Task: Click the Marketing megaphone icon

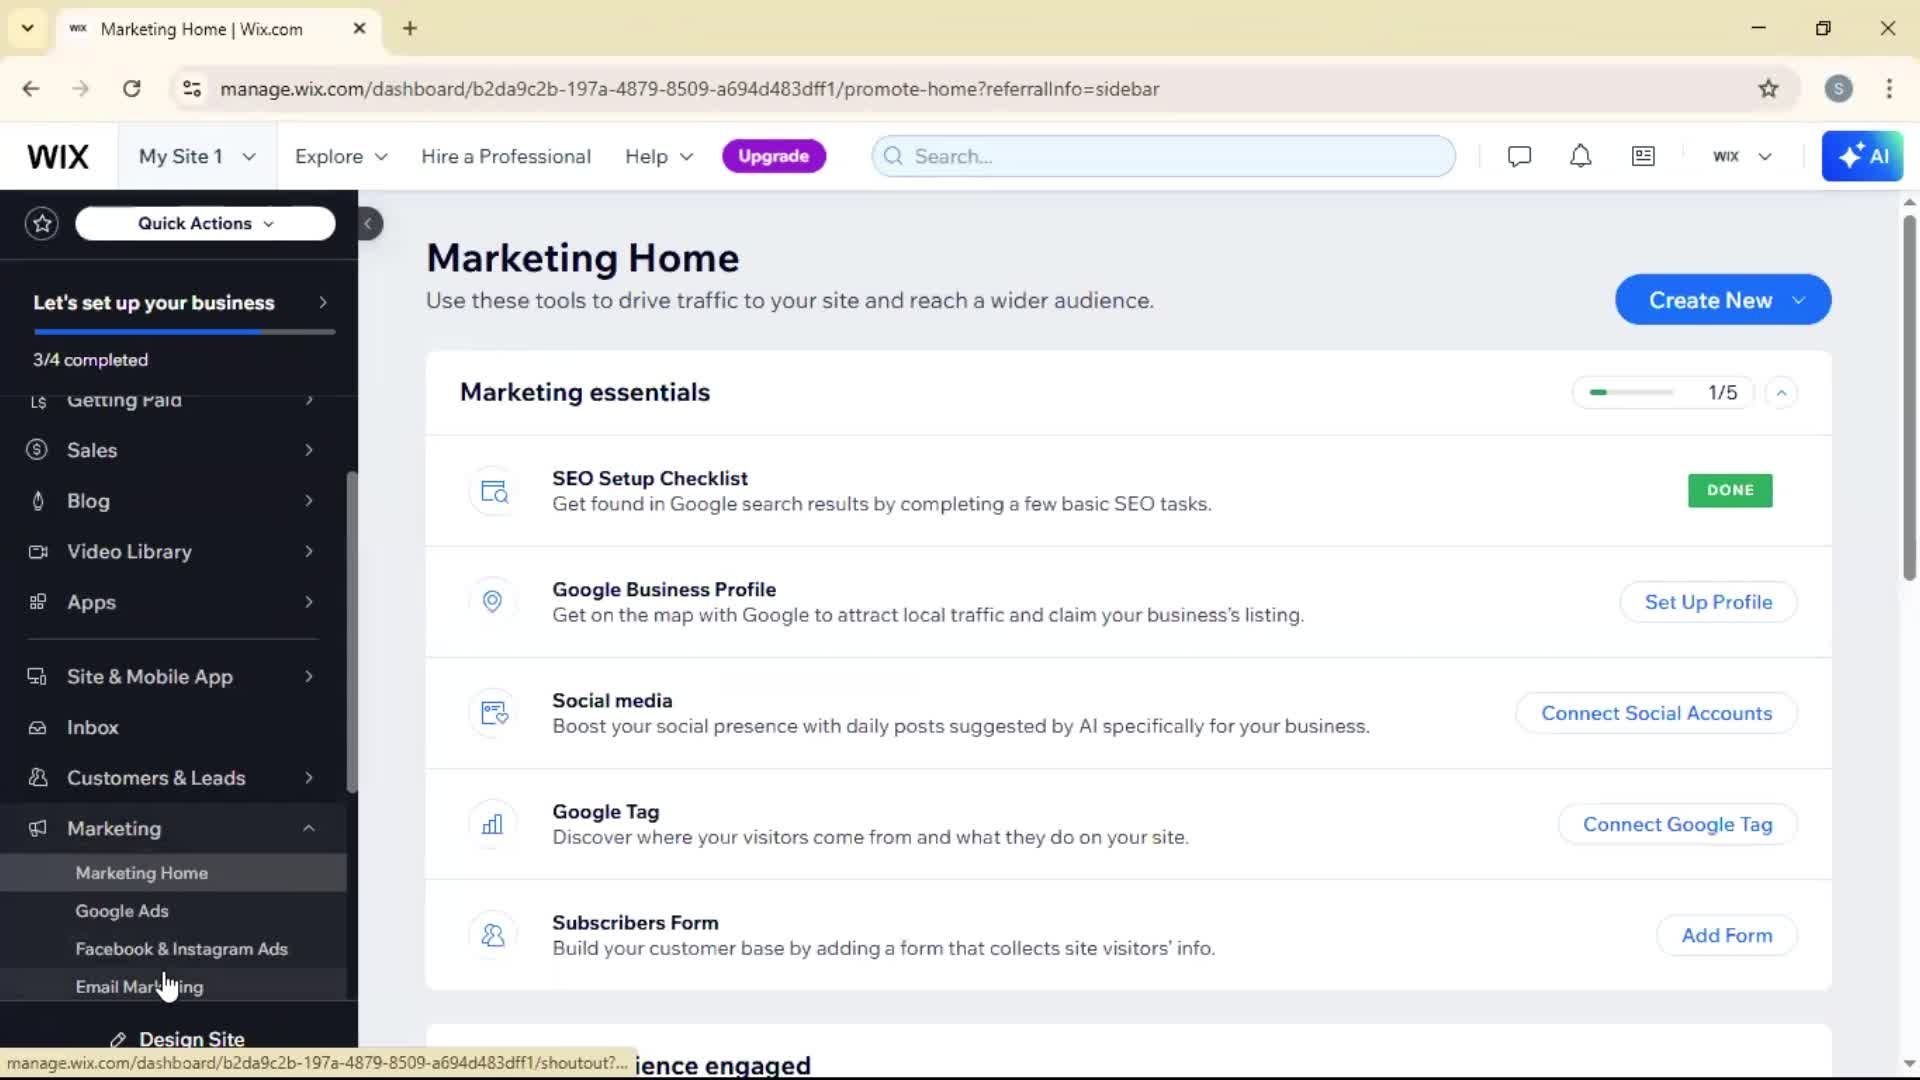Action: [x=38, y=829]
